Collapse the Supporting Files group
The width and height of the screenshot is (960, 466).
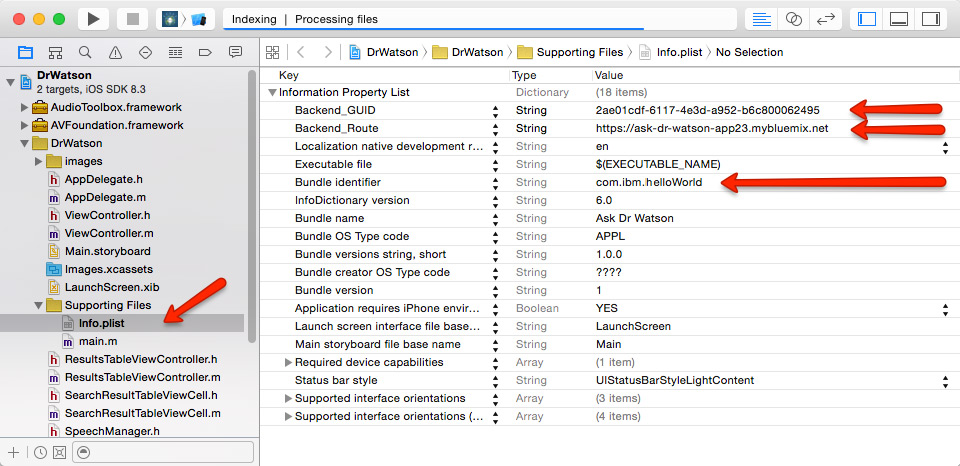point(39,305)
